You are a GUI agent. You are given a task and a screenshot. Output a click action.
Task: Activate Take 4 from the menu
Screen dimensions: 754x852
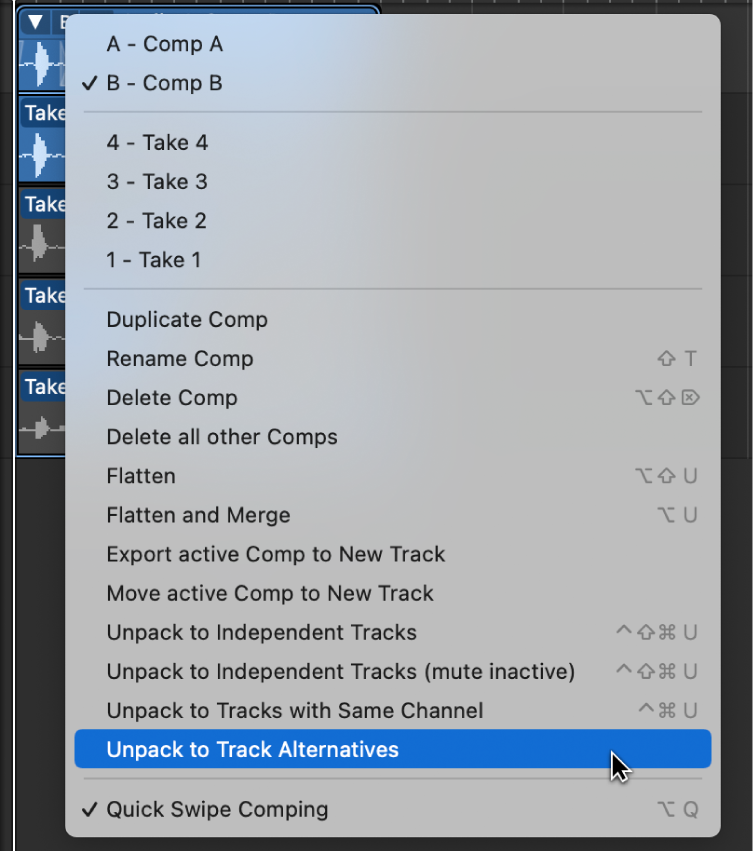pyautogui.click(x=157, y=142)
